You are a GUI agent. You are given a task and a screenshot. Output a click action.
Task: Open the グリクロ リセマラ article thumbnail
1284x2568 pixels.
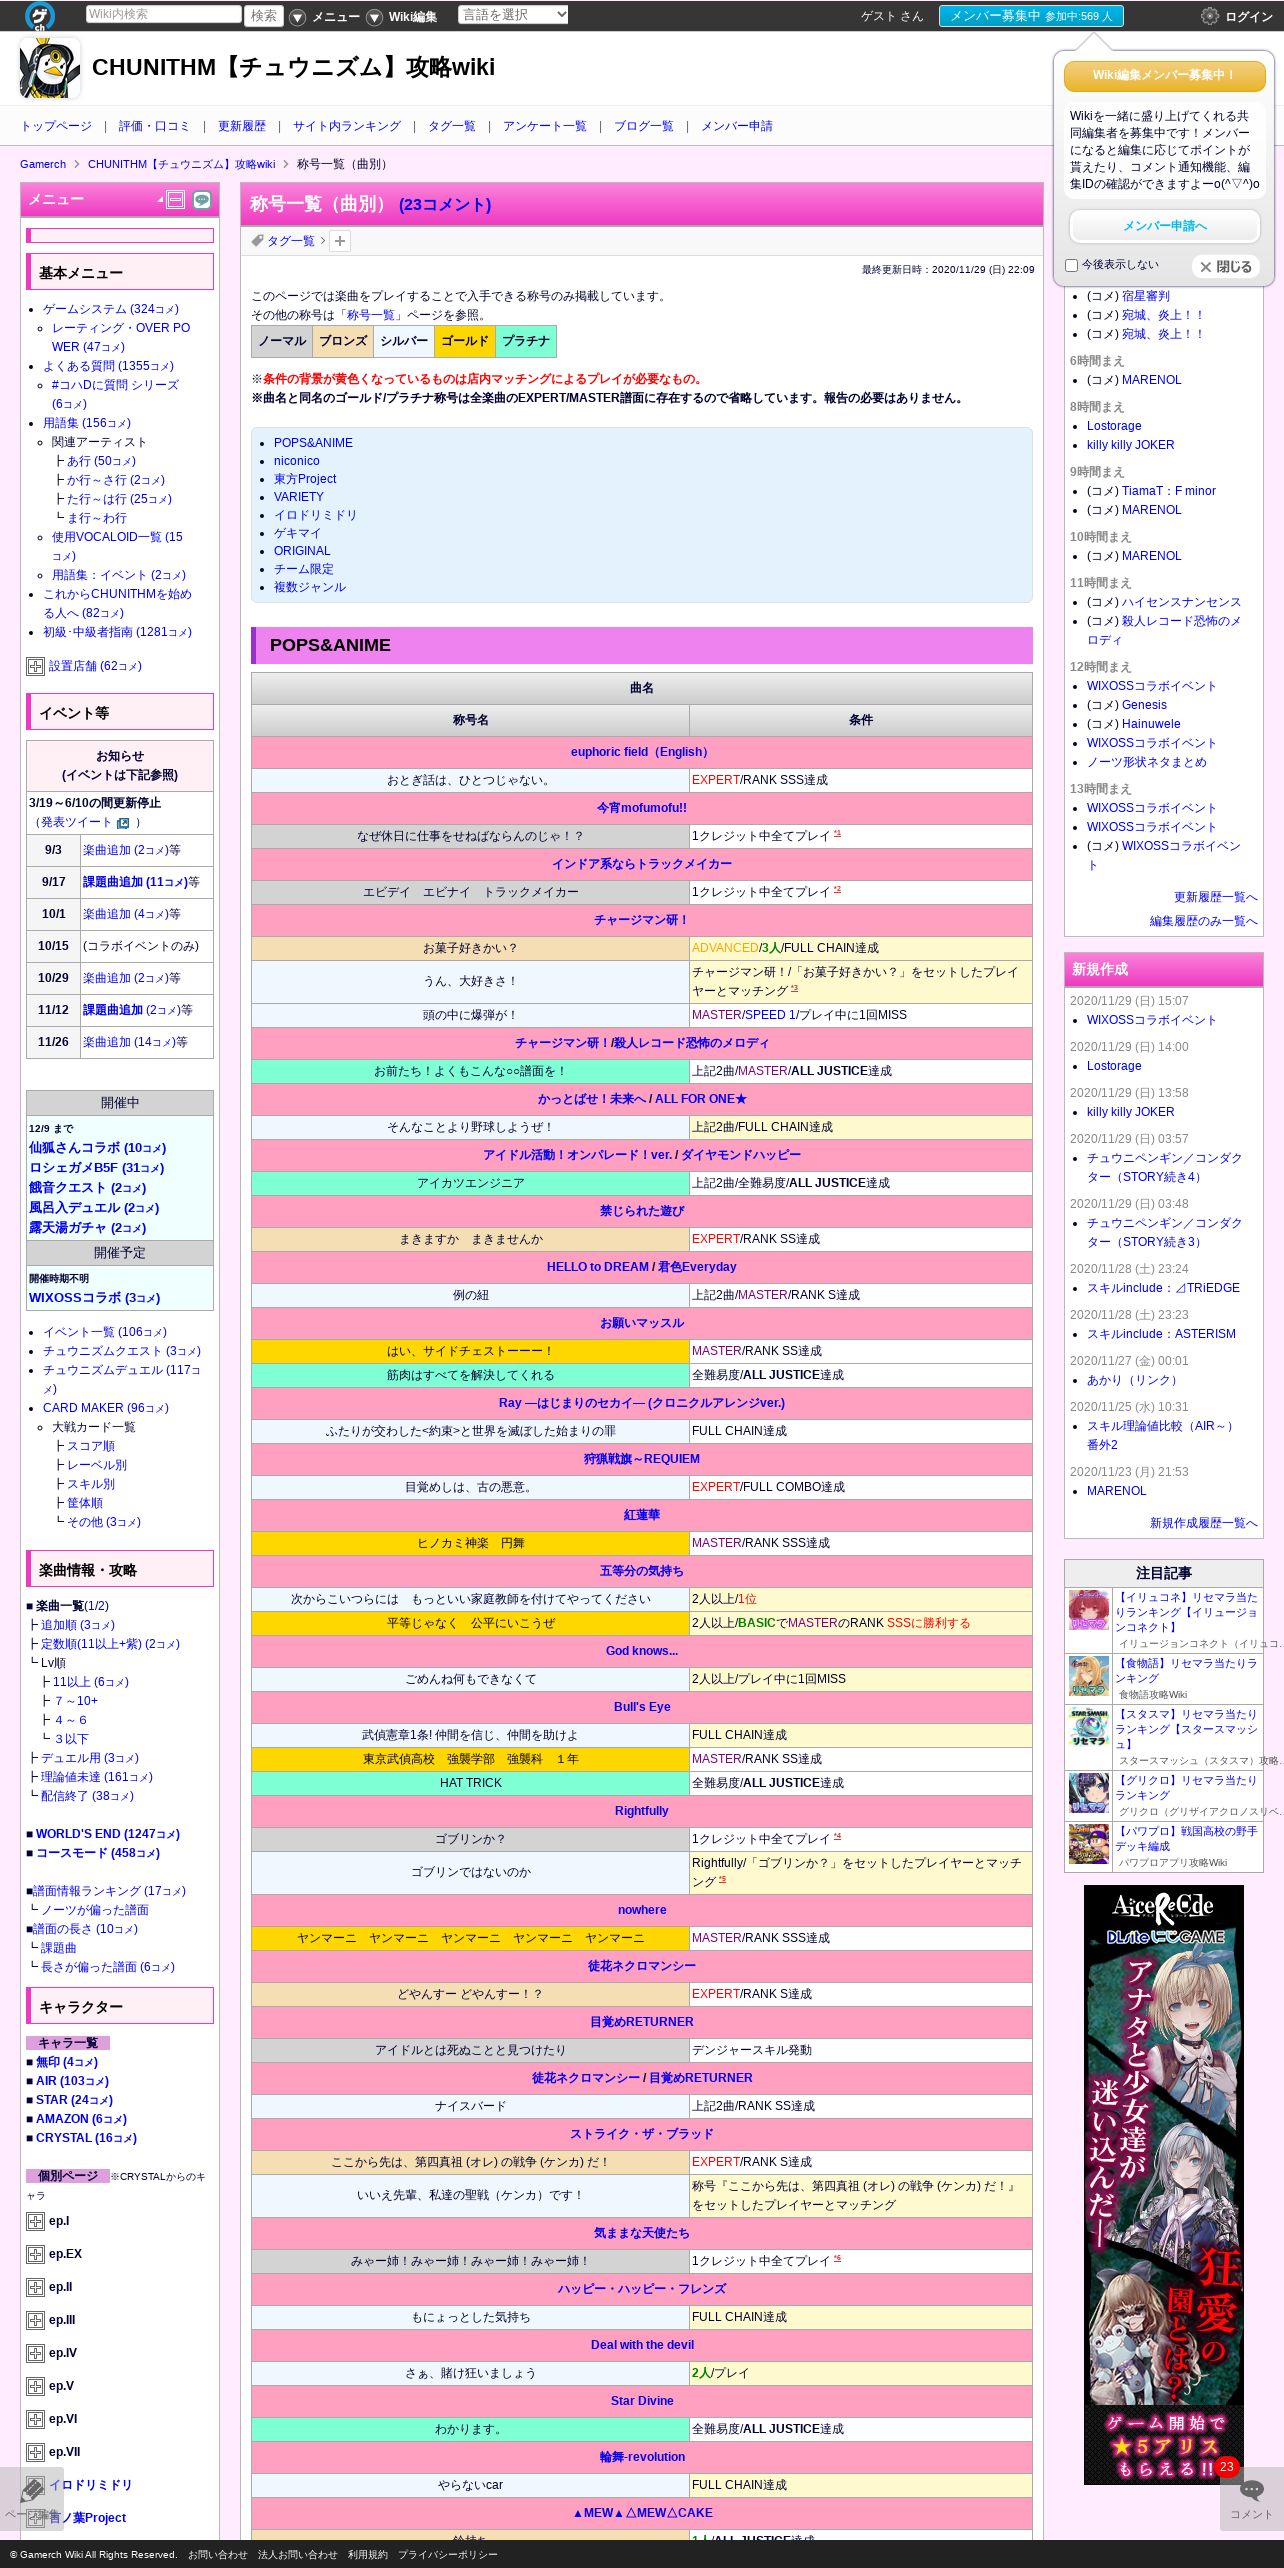(1089, 1794)
